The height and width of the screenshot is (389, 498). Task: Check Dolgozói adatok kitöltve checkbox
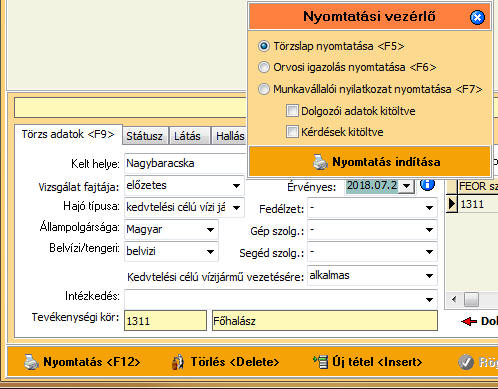click(292, 110)
